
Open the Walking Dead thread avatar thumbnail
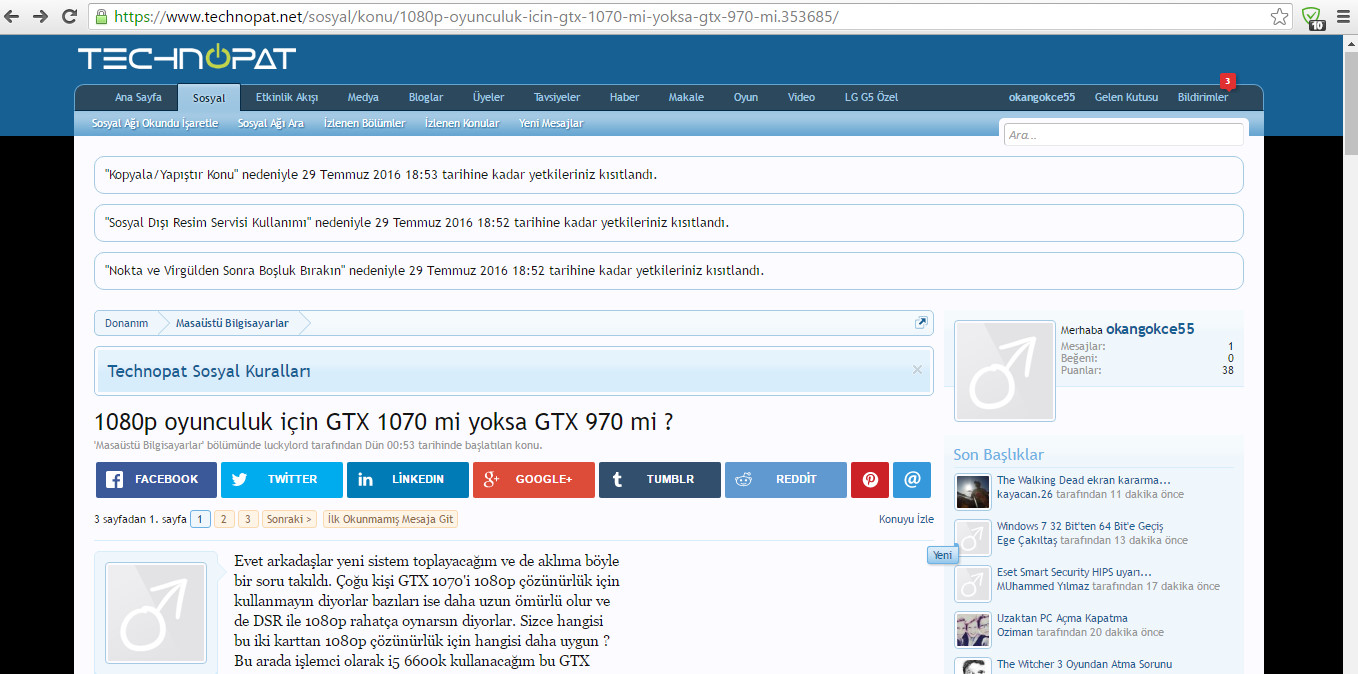click(973, 491)
